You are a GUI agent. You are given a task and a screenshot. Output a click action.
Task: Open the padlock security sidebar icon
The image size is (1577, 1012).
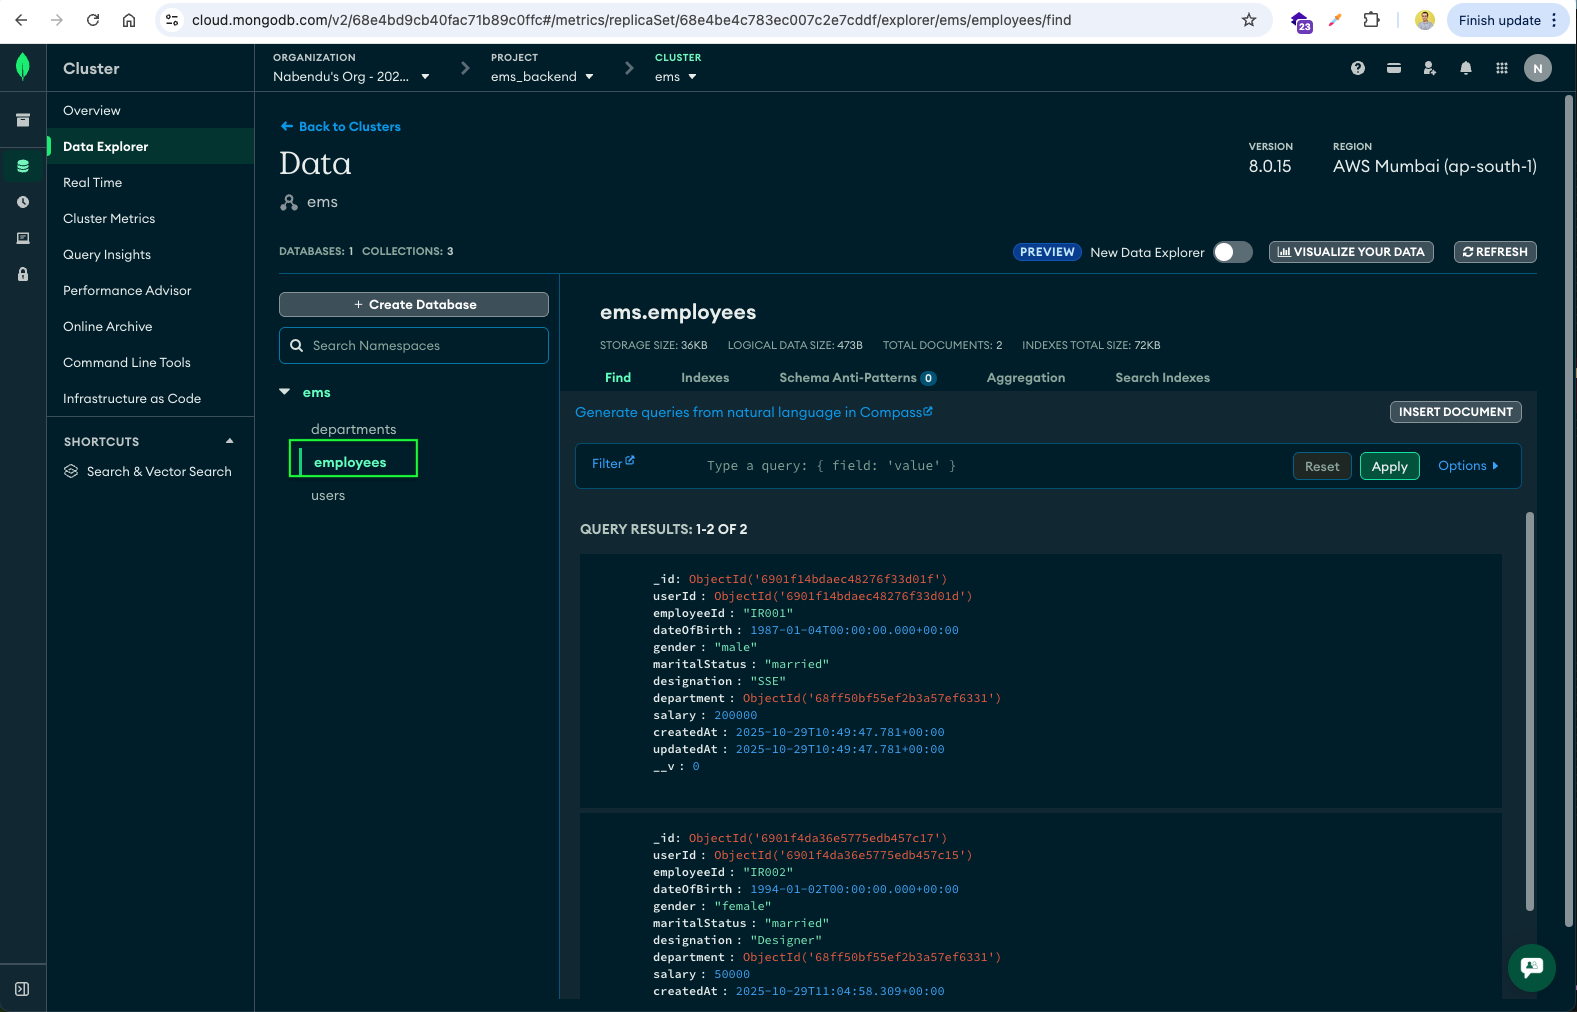23,274
